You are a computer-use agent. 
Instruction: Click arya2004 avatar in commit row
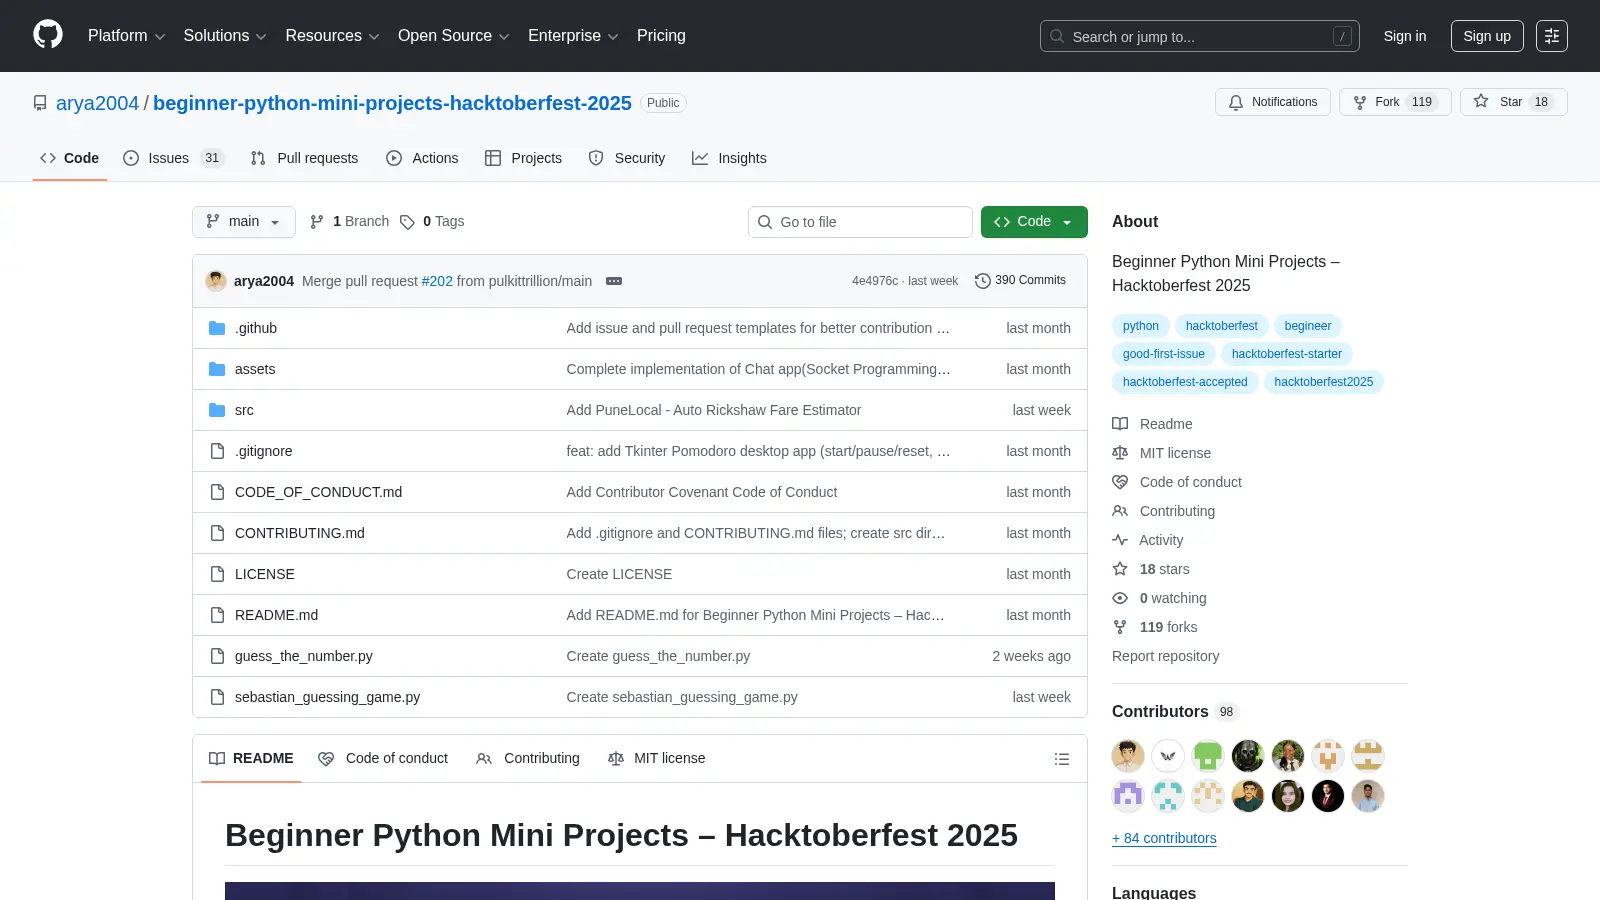point(216,281)
